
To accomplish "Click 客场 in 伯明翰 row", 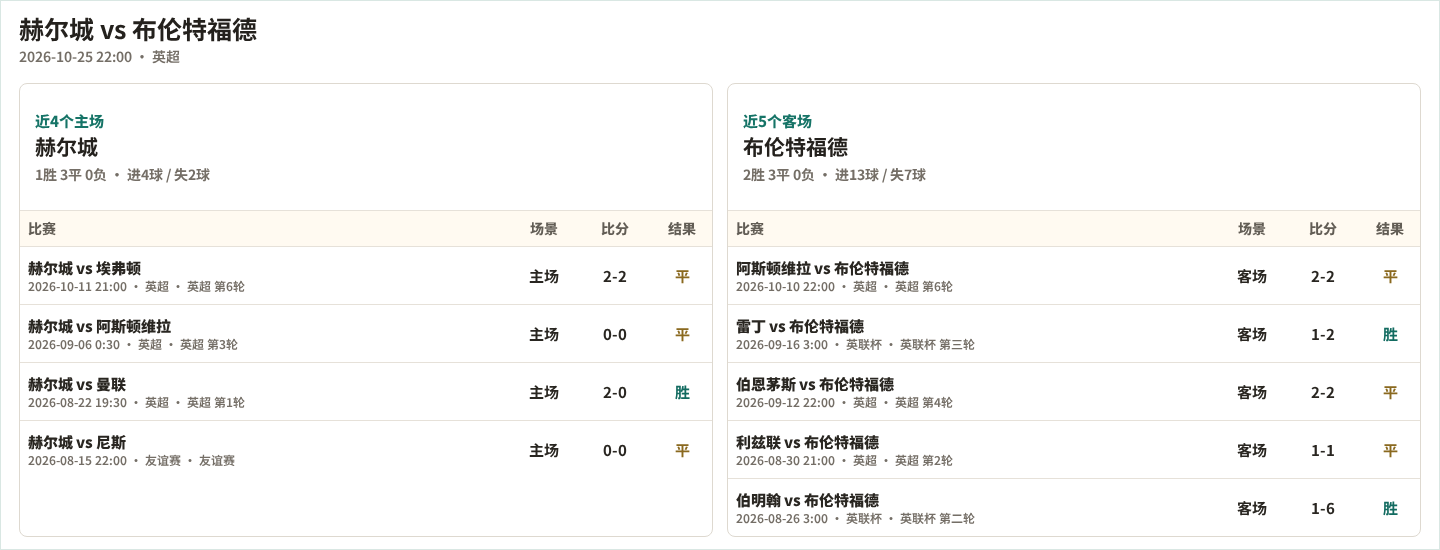I will click(1252, 508).
